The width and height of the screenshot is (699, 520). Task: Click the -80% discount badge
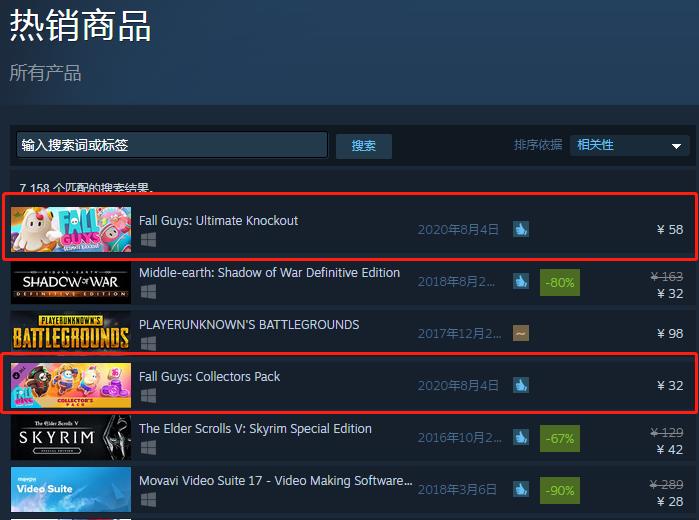point(560,282)
